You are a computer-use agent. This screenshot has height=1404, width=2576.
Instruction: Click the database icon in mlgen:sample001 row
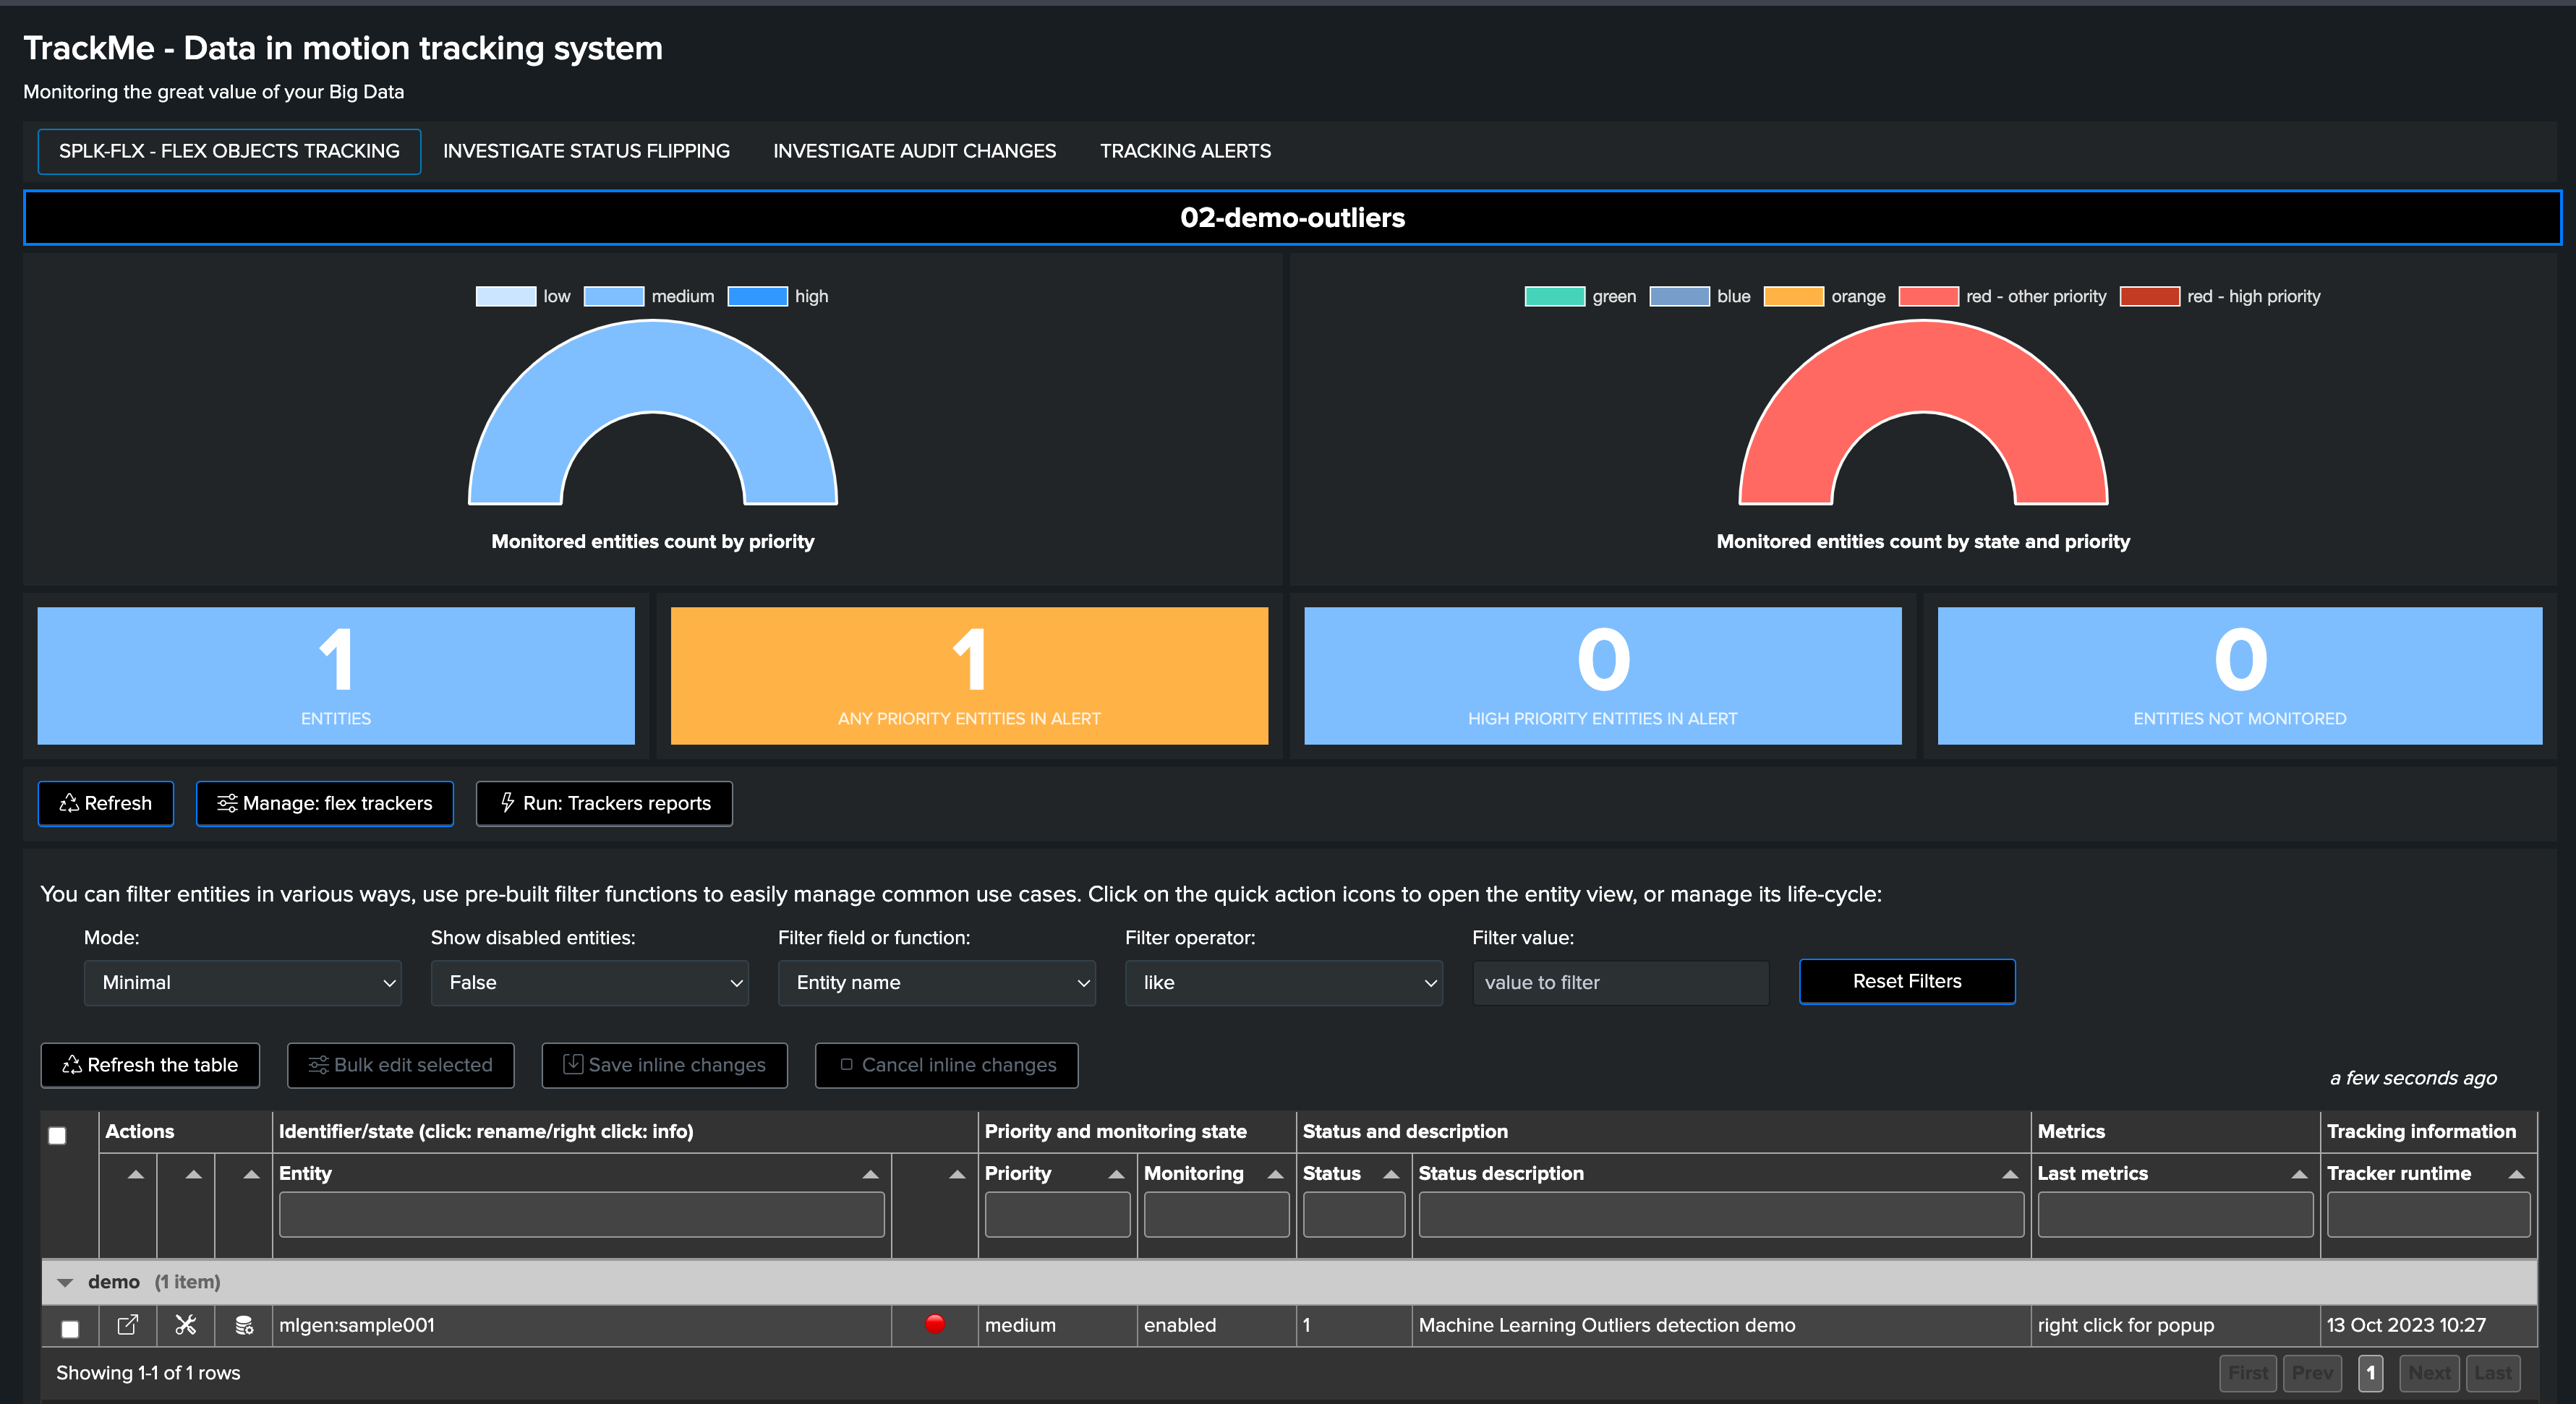[x=243, y=1325]
